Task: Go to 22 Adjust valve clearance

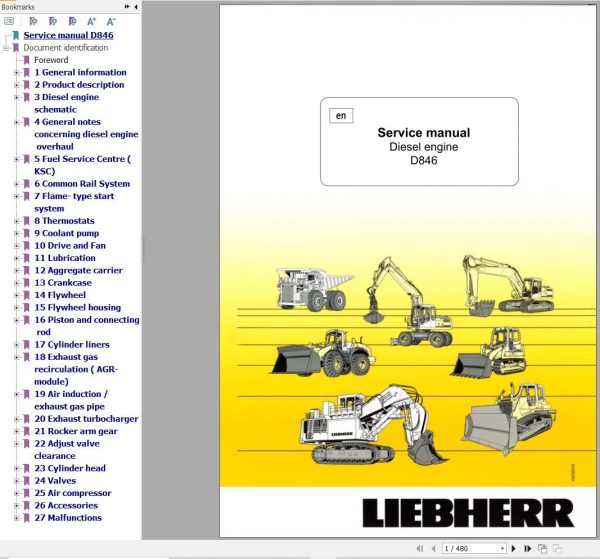Action: pyautogui.click(x=67, y=450)
